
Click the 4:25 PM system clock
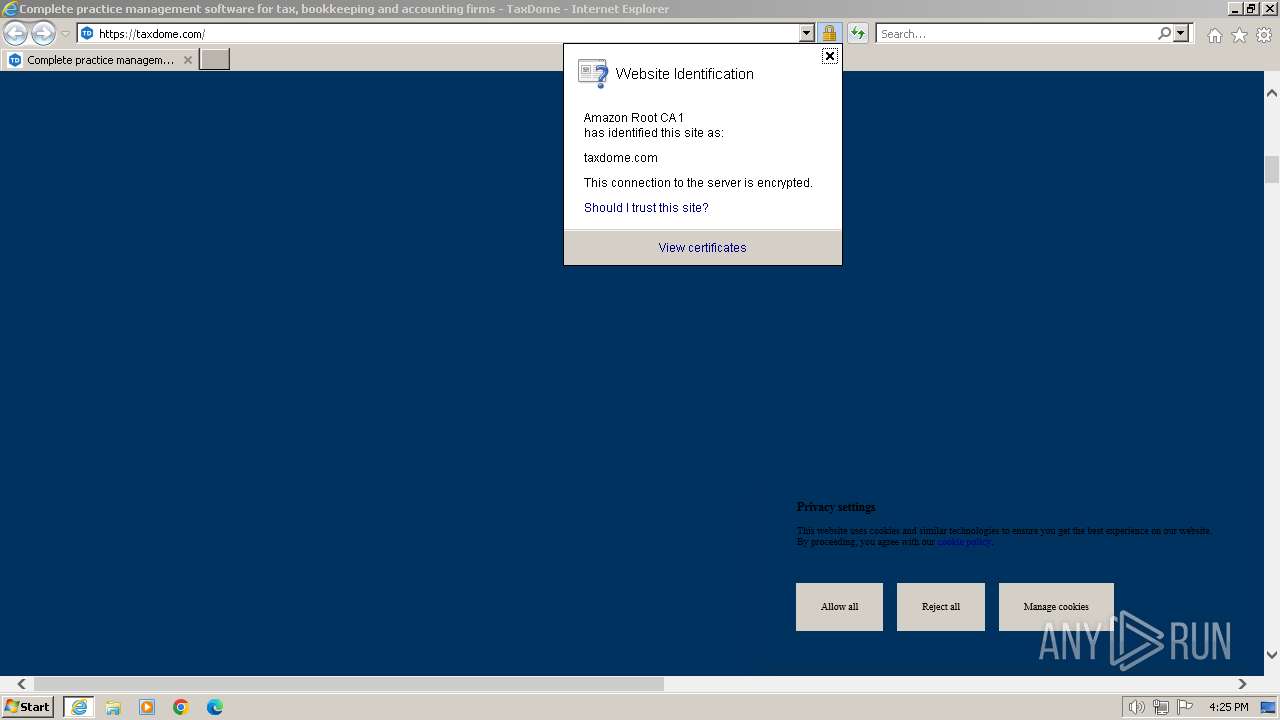pyautogui.click(x=1228, y=707)
